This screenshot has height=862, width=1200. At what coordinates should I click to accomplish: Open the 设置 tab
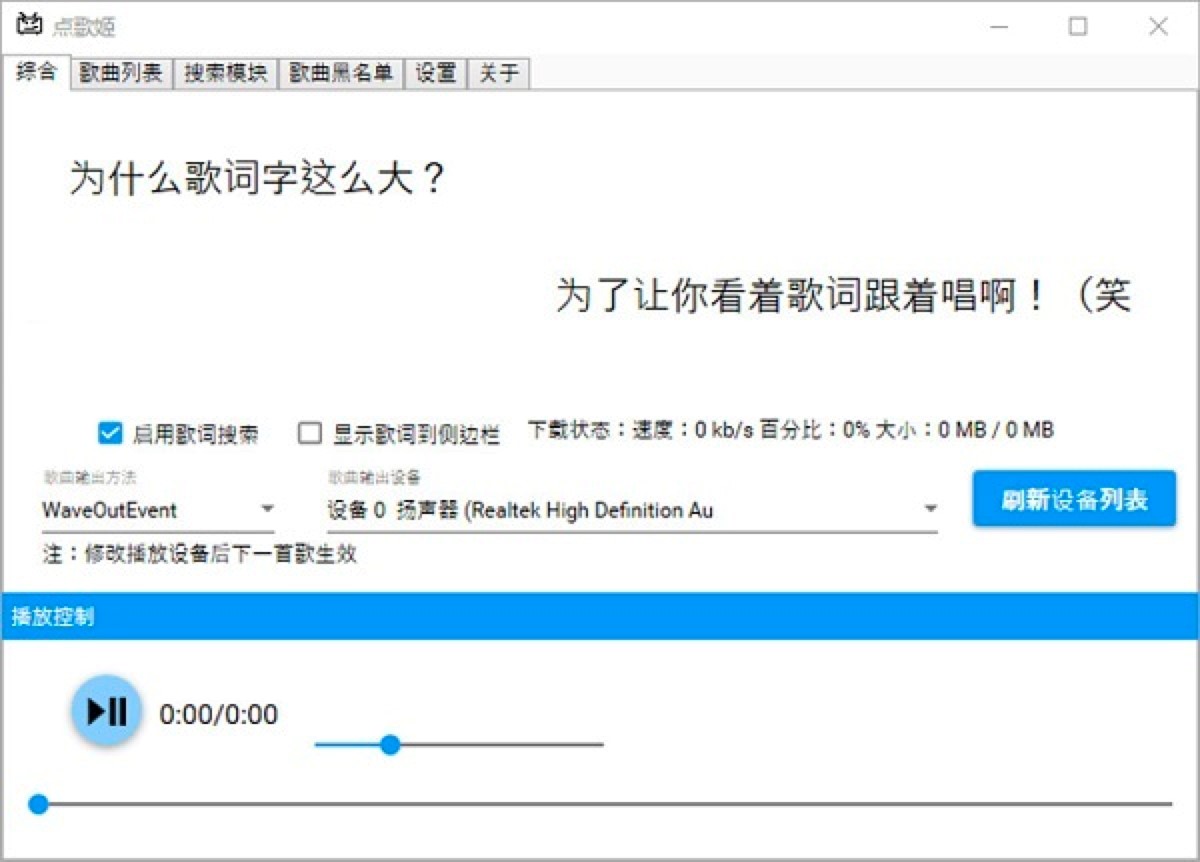coord(434,72)
